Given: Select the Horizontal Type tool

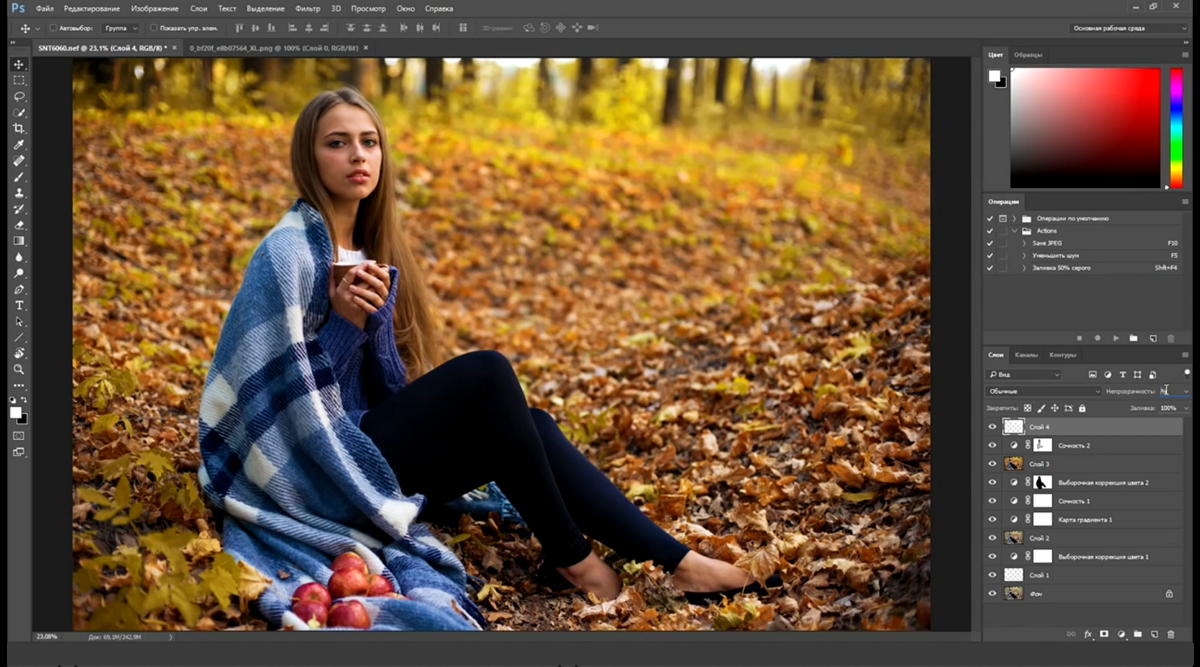Looking at the screenshot, I should [19, 305].
